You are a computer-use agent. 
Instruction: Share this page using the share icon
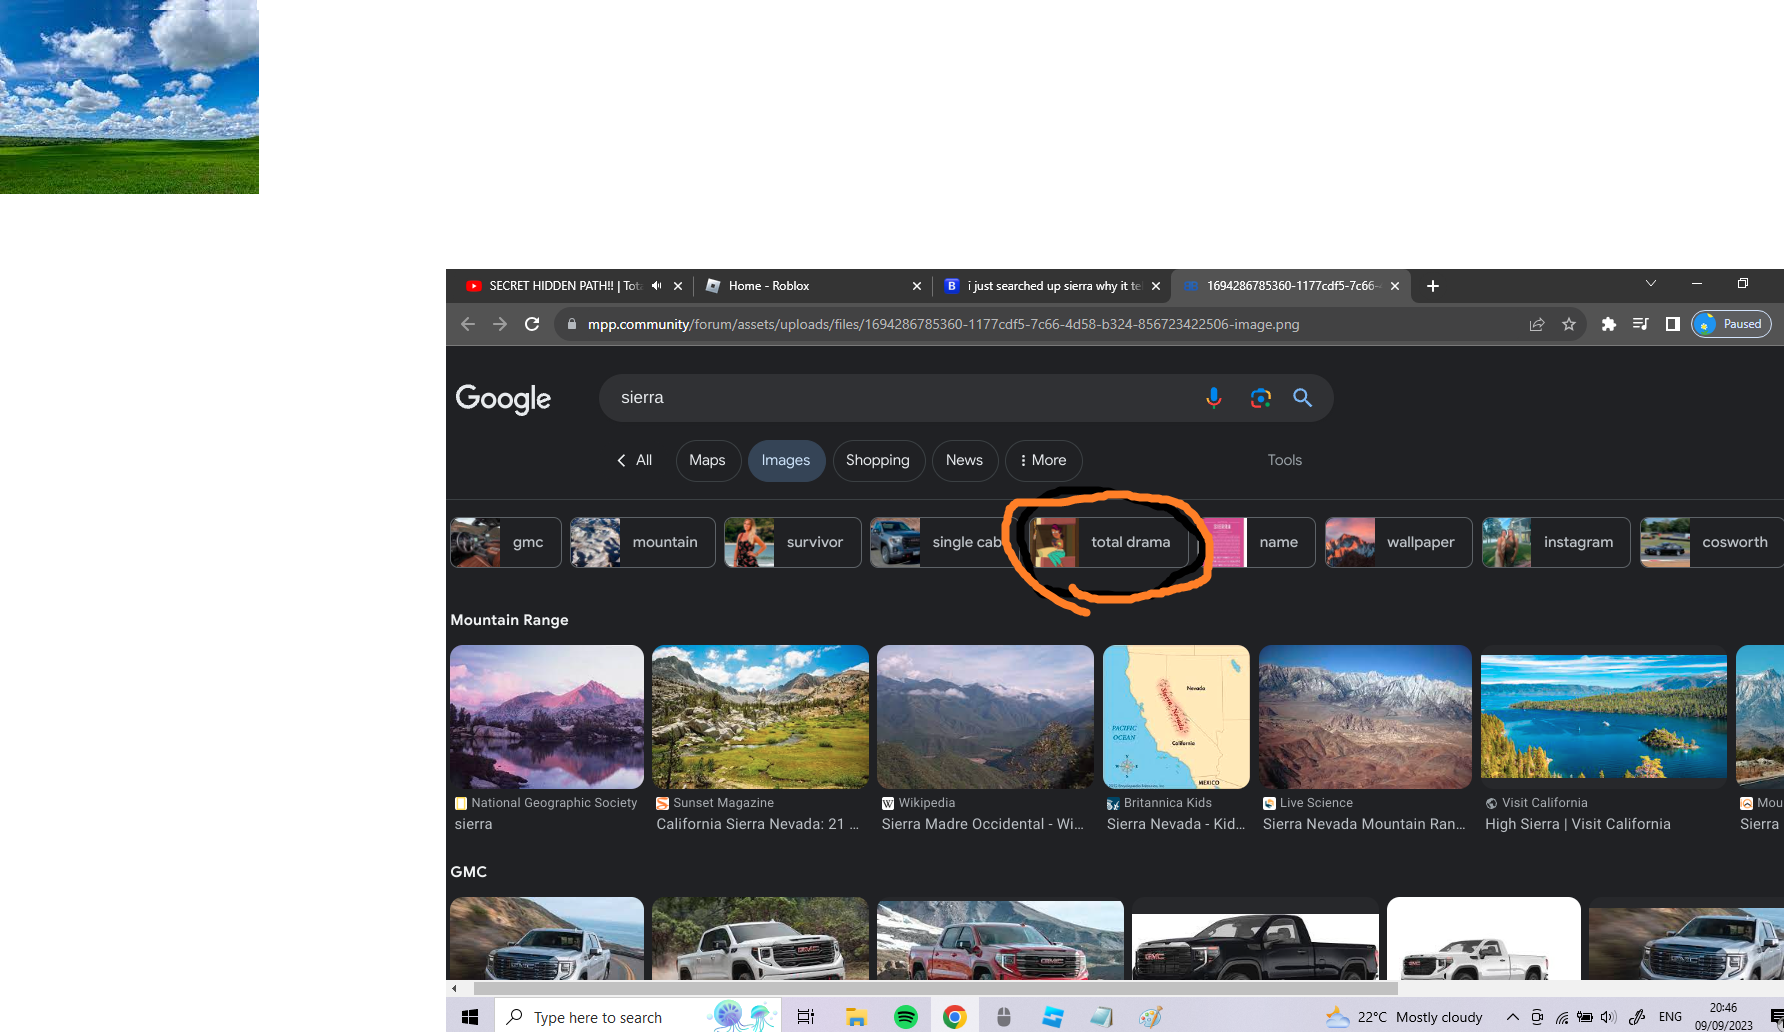coord(1537,324)
